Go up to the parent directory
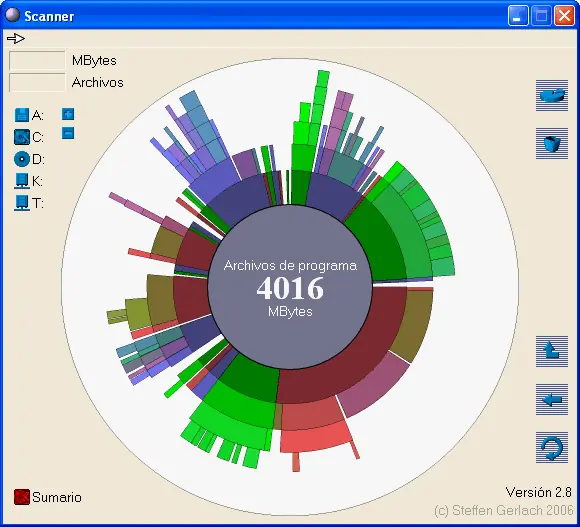 pos(552,351)
